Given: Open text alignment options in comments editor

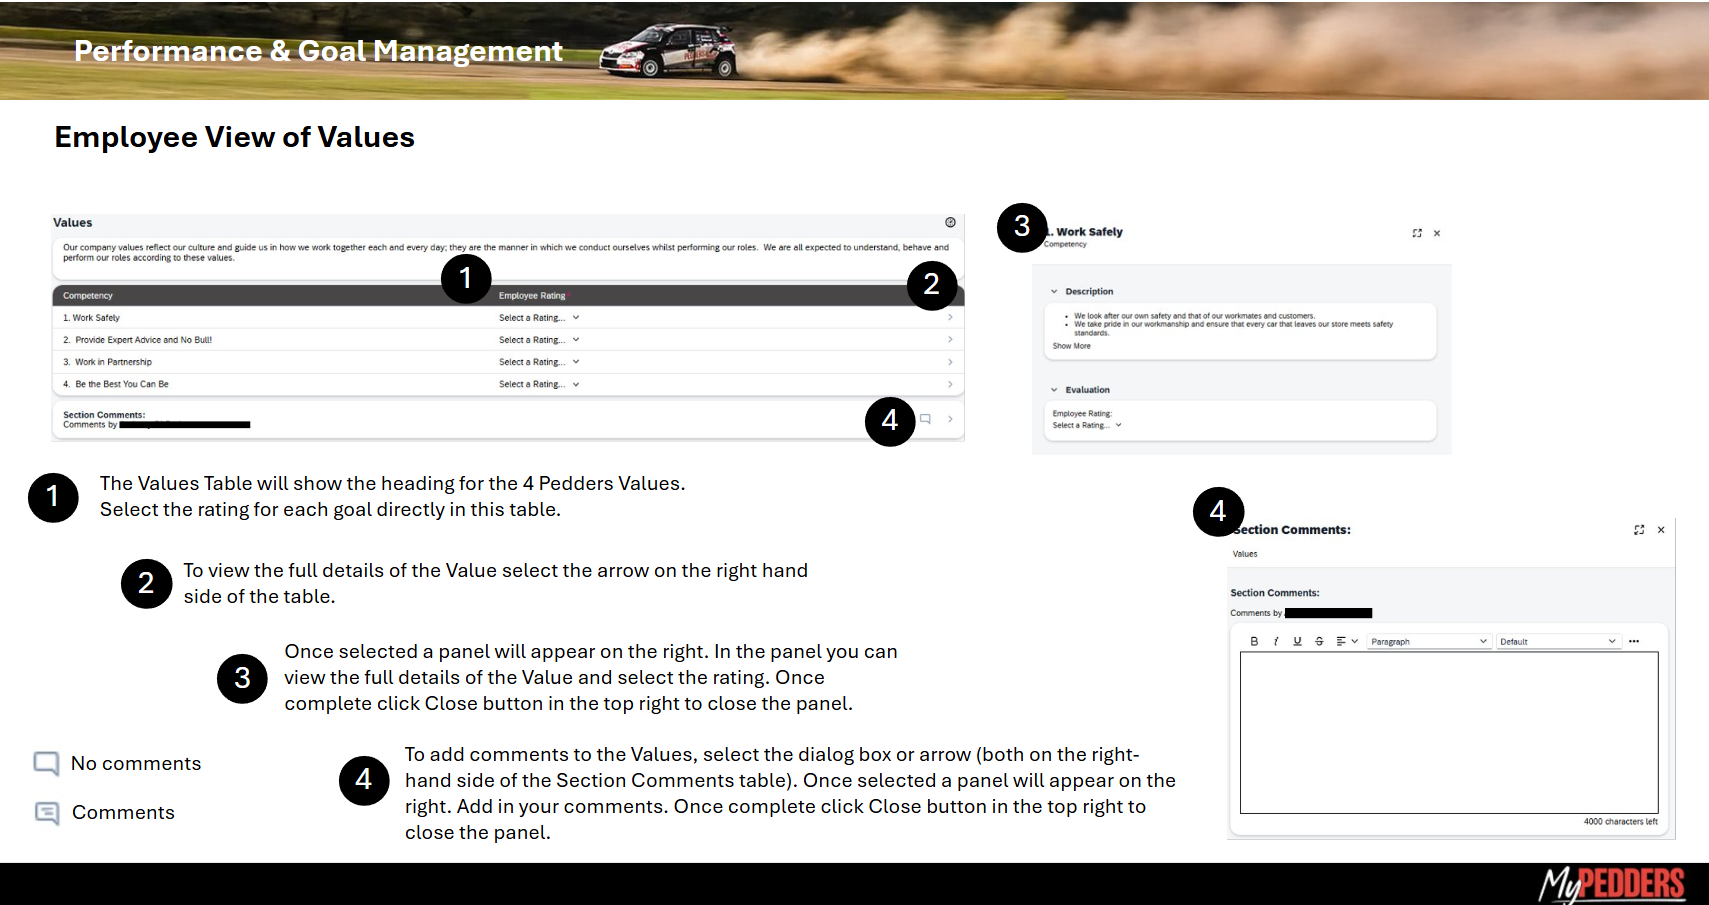Looking at the screenshot, I should (1346, 641).
